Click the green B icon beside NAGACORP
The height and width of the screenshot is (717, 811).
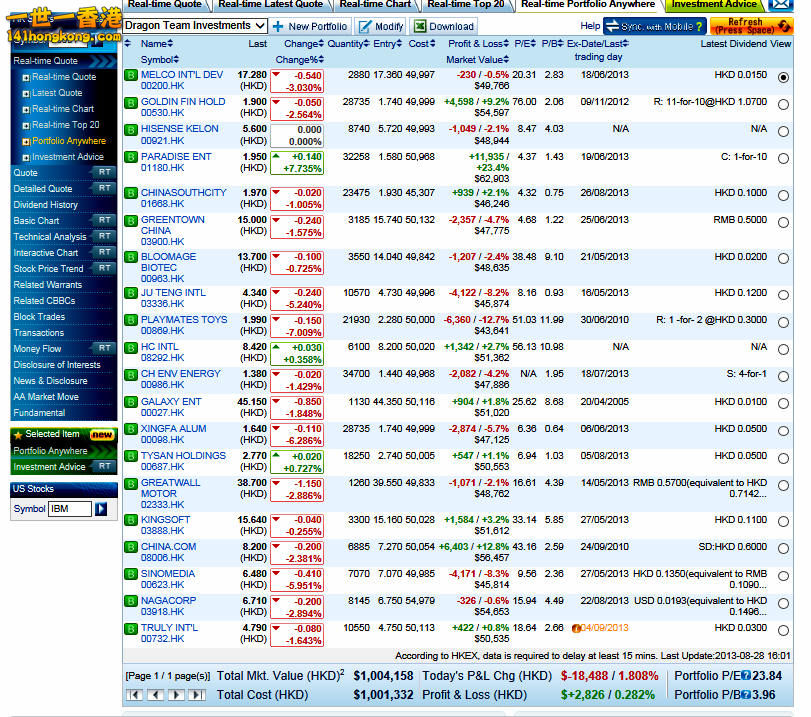(131, 601)
